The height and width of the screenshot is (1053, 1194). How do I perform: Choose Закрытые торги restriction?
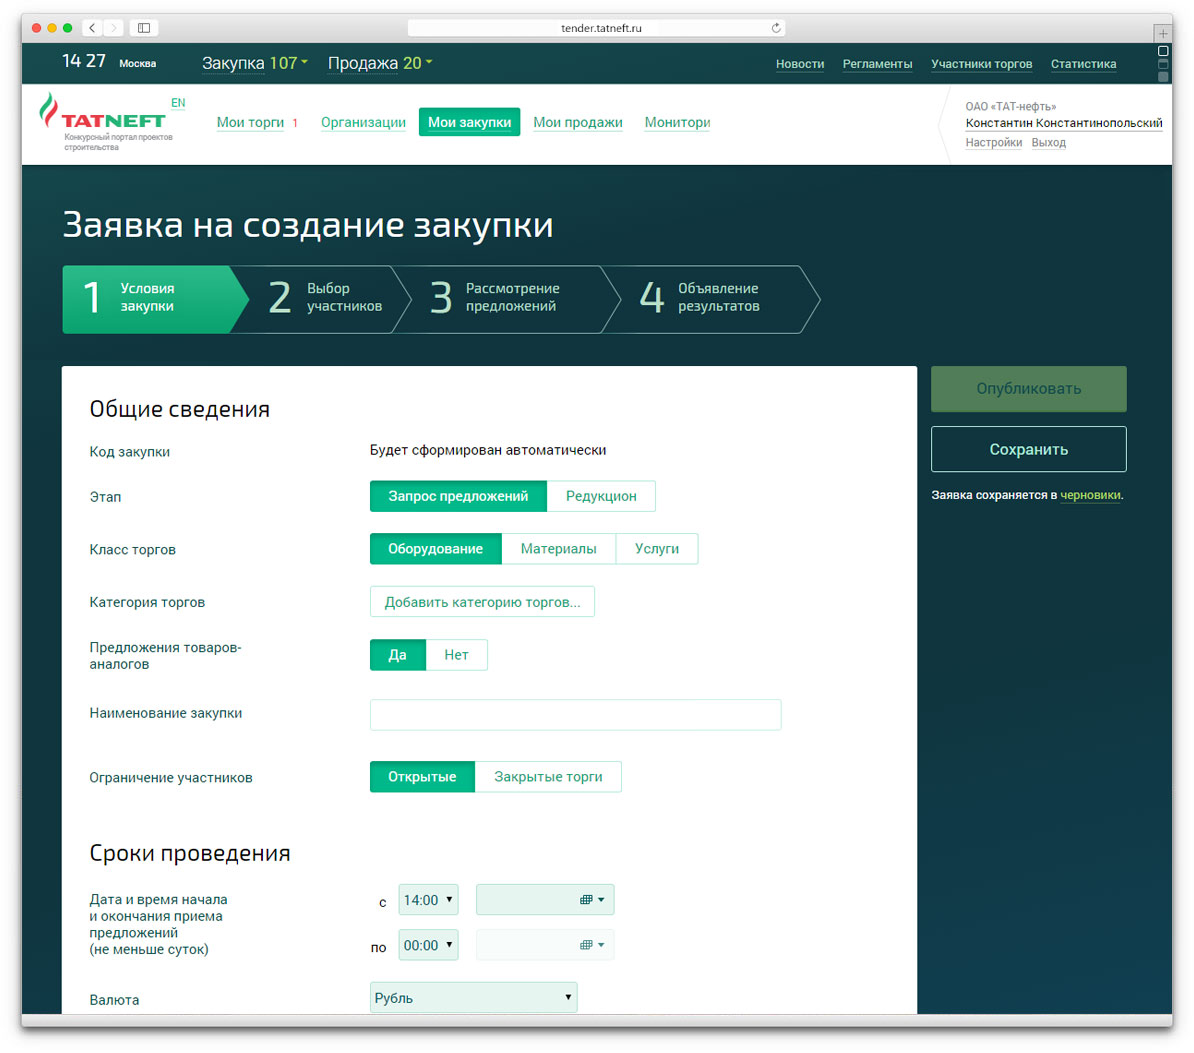click(x=548, y=777)
